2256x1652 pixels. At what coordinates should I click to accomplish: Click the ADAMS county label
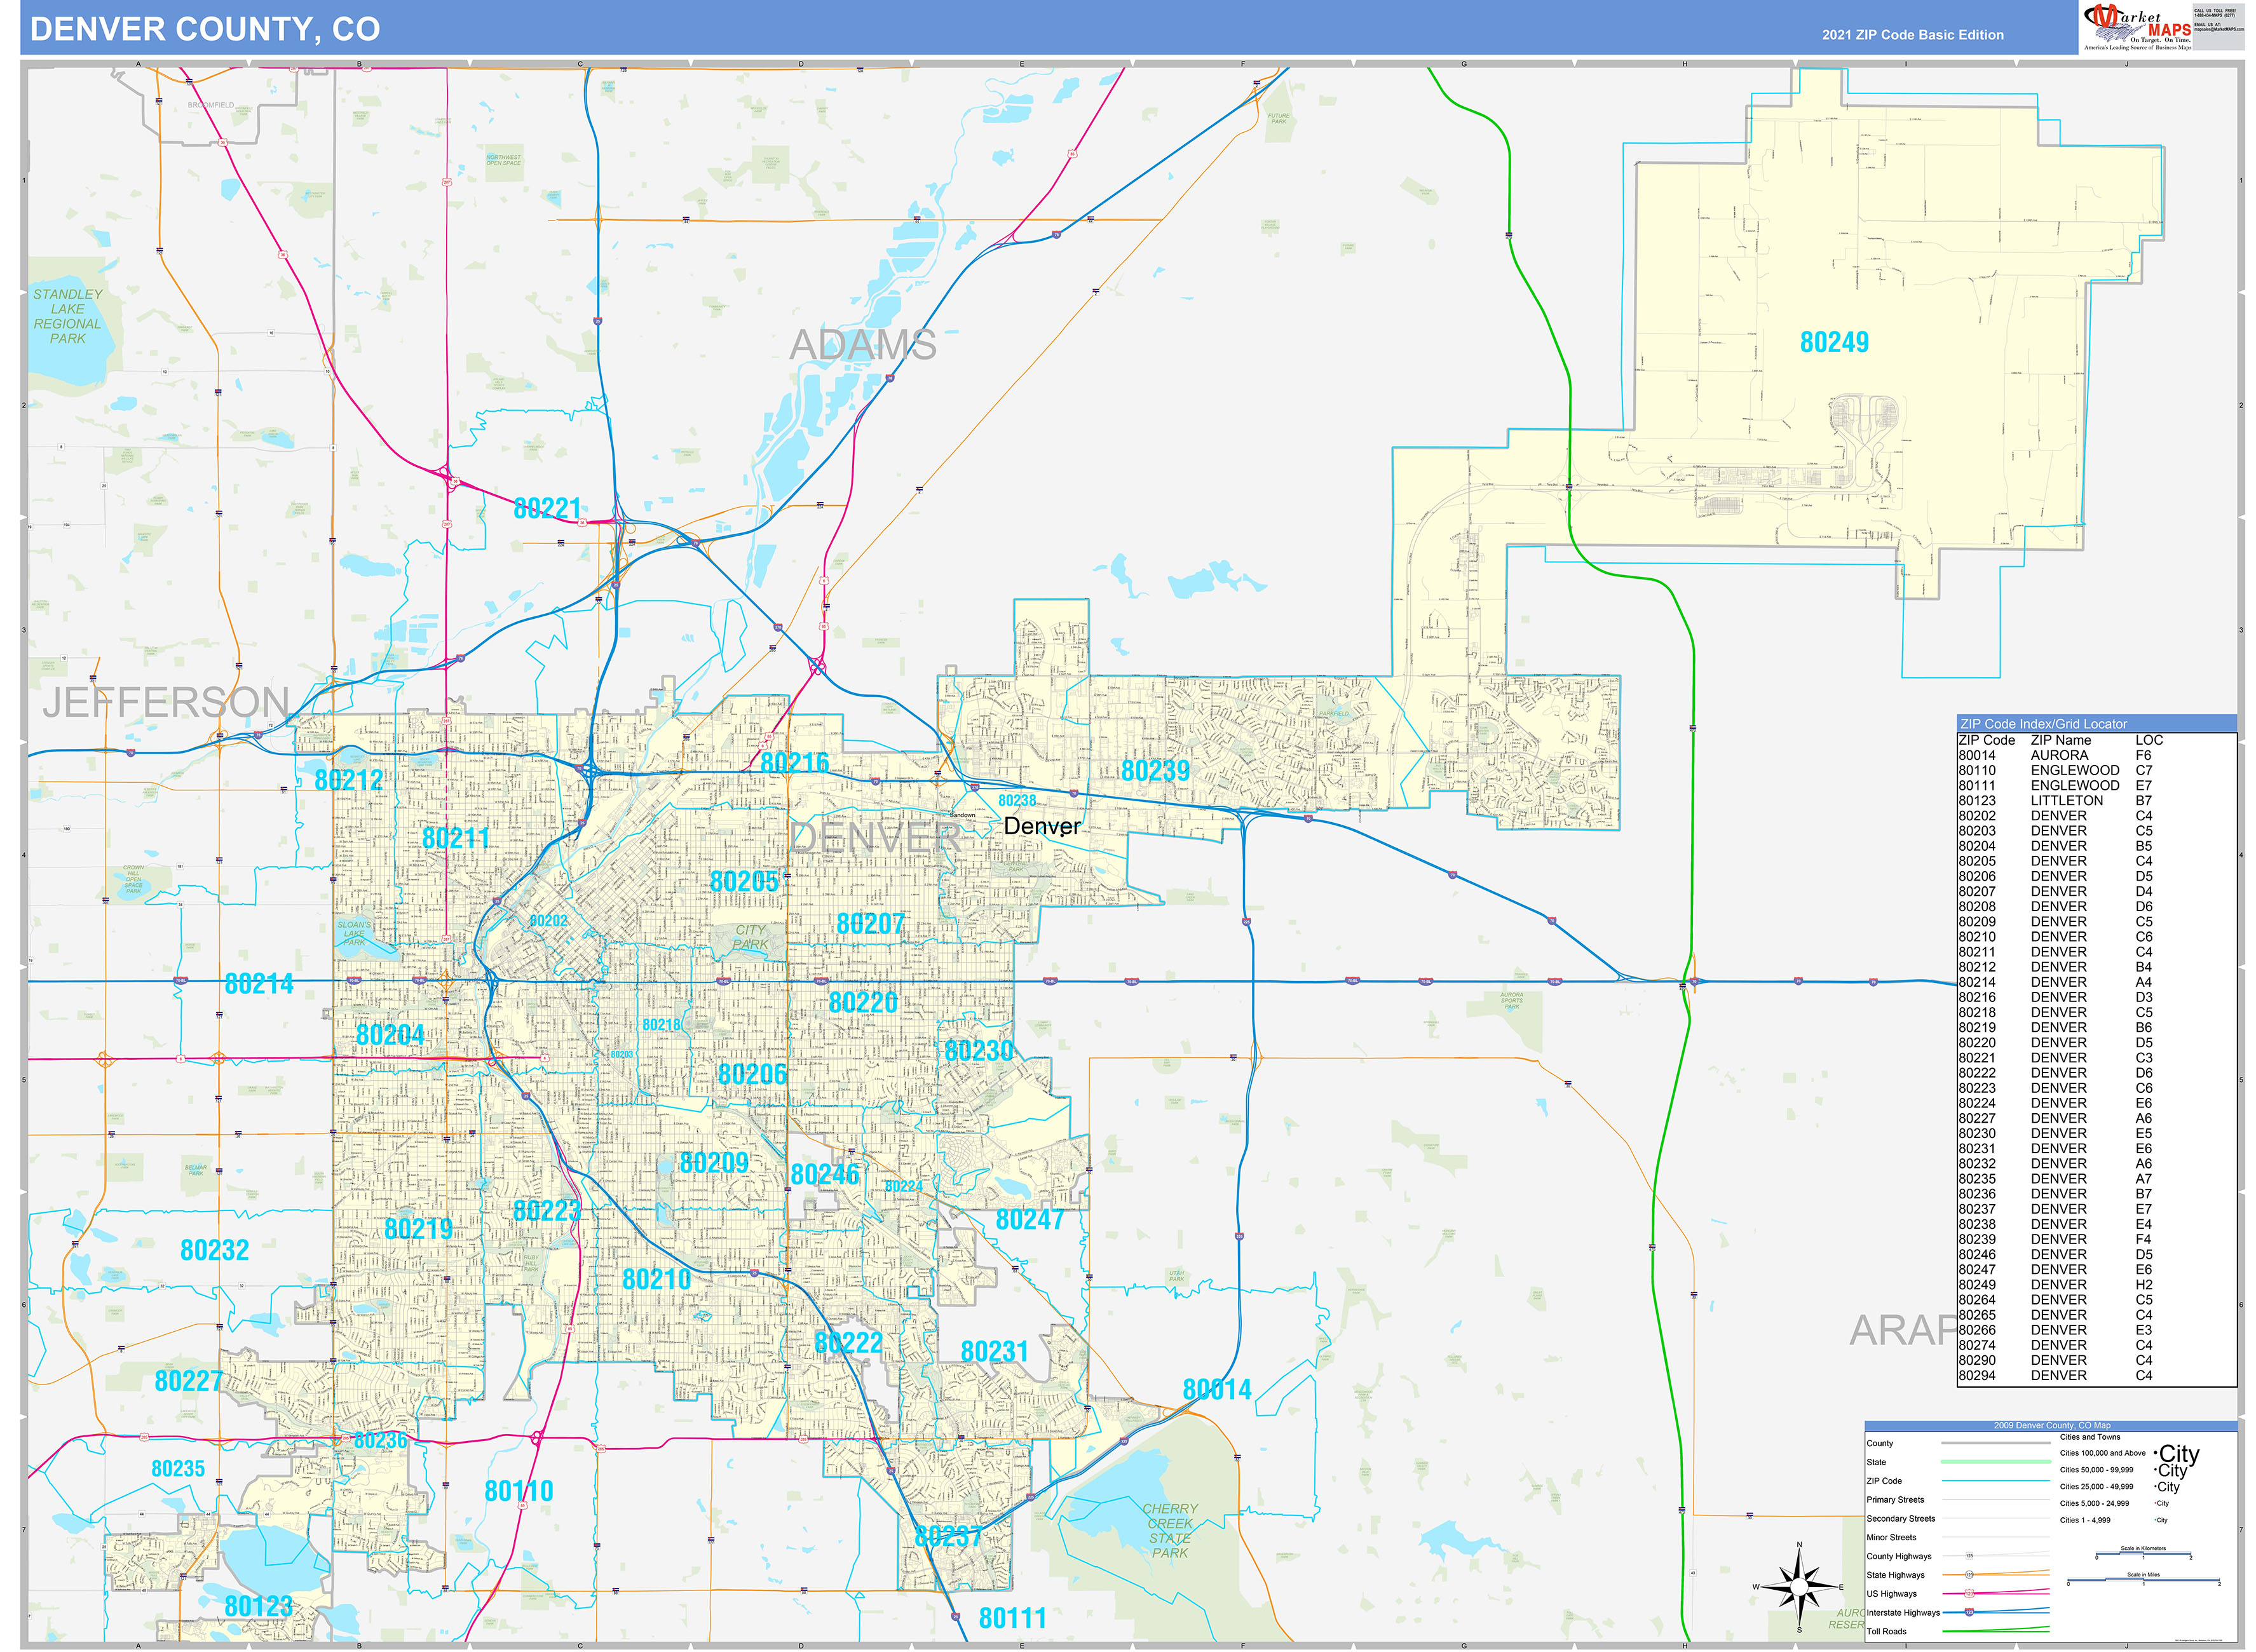(862, 345)
